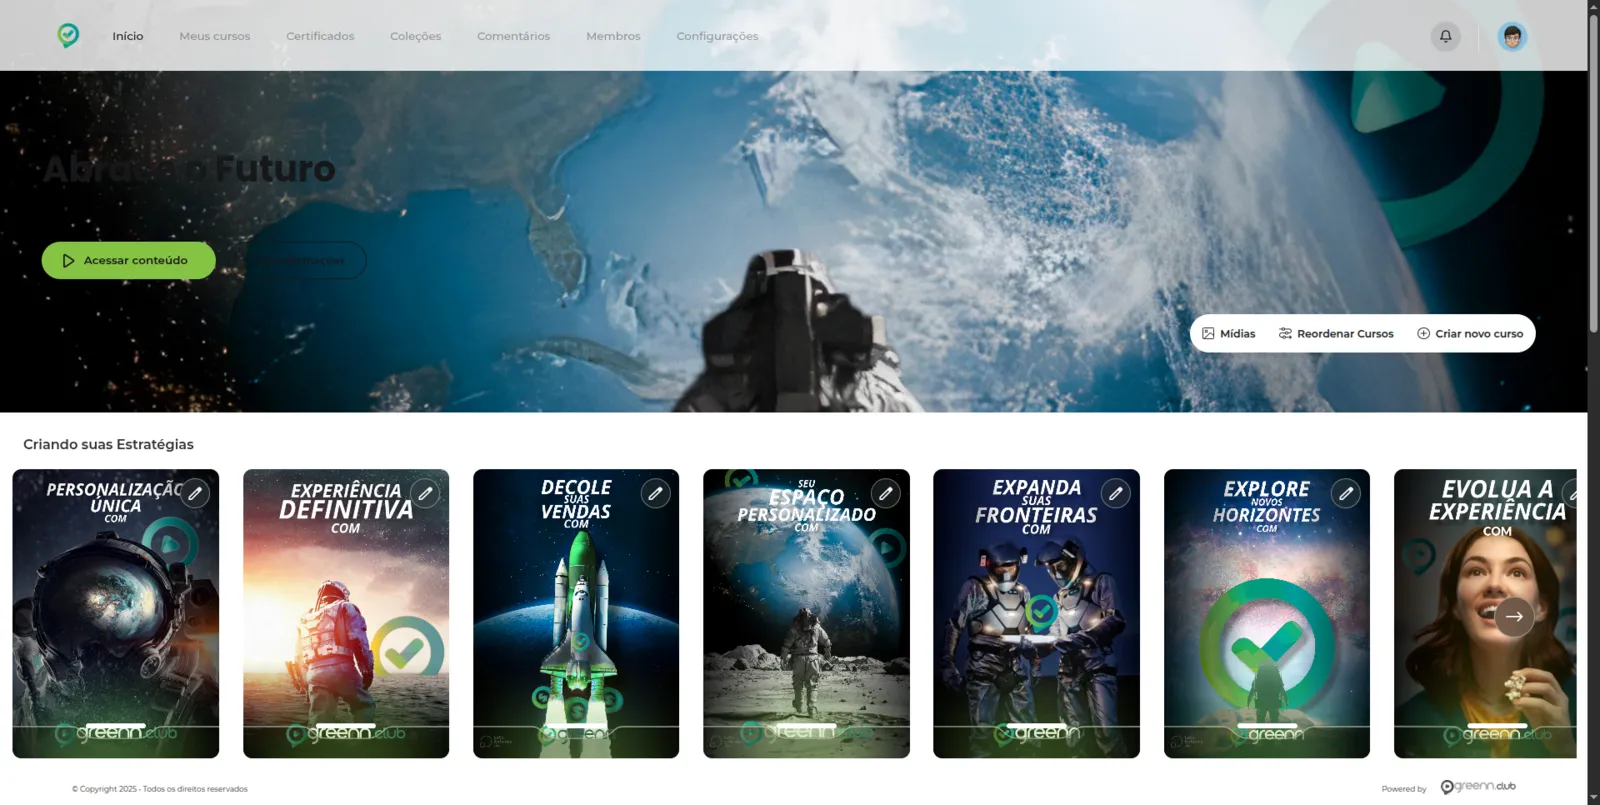Click the Acessar conteúdo button
Screen dimensions: 1600x805
coord(129,260)
